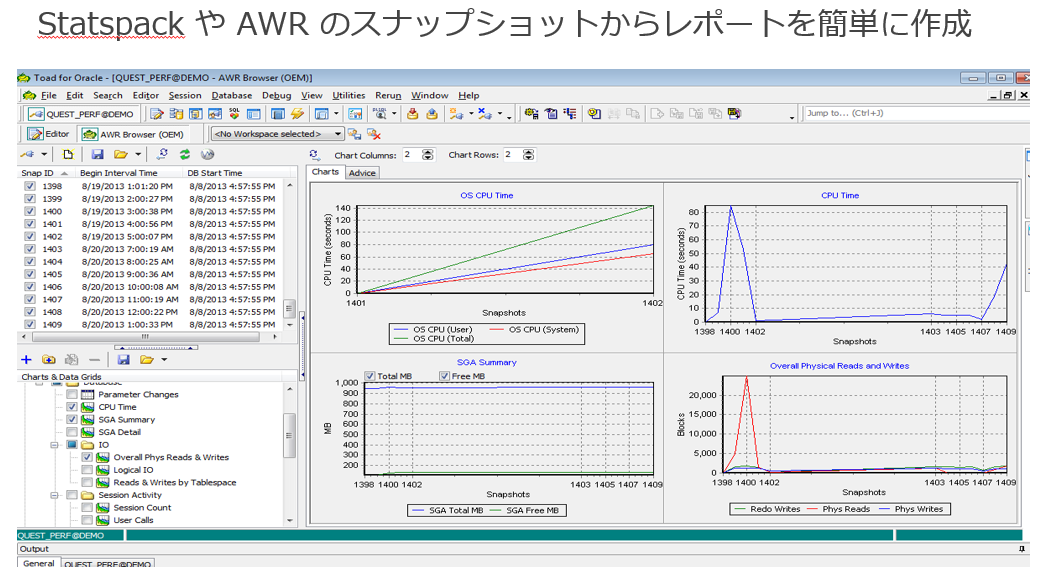Click the blue plus add icon
This screenshot has width=1046, height=582.
click(x=26, y=360)
